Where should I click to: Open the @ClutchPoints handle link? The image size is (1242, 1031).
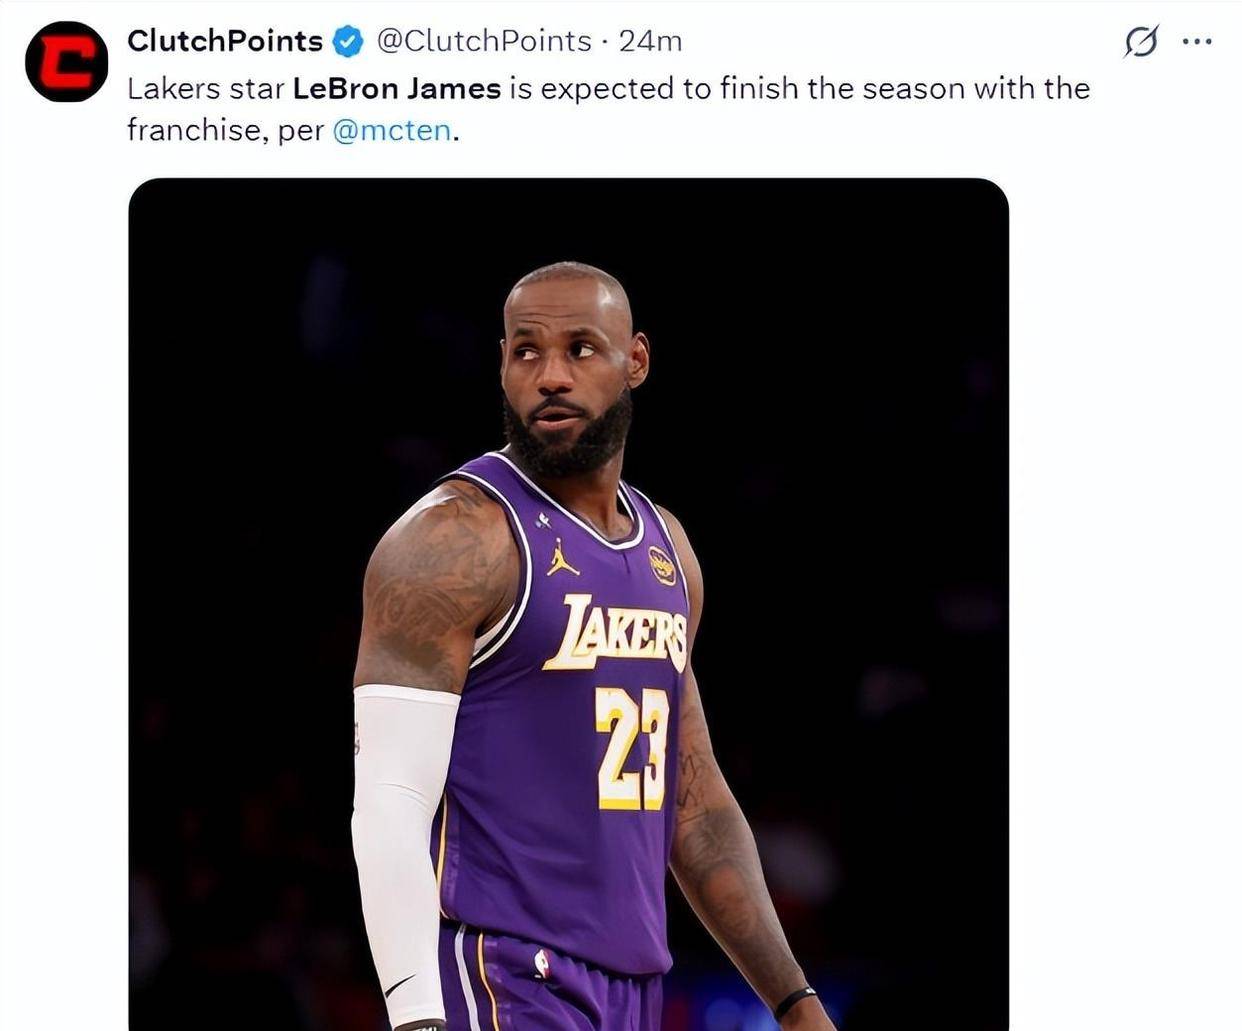pos(483,41)
